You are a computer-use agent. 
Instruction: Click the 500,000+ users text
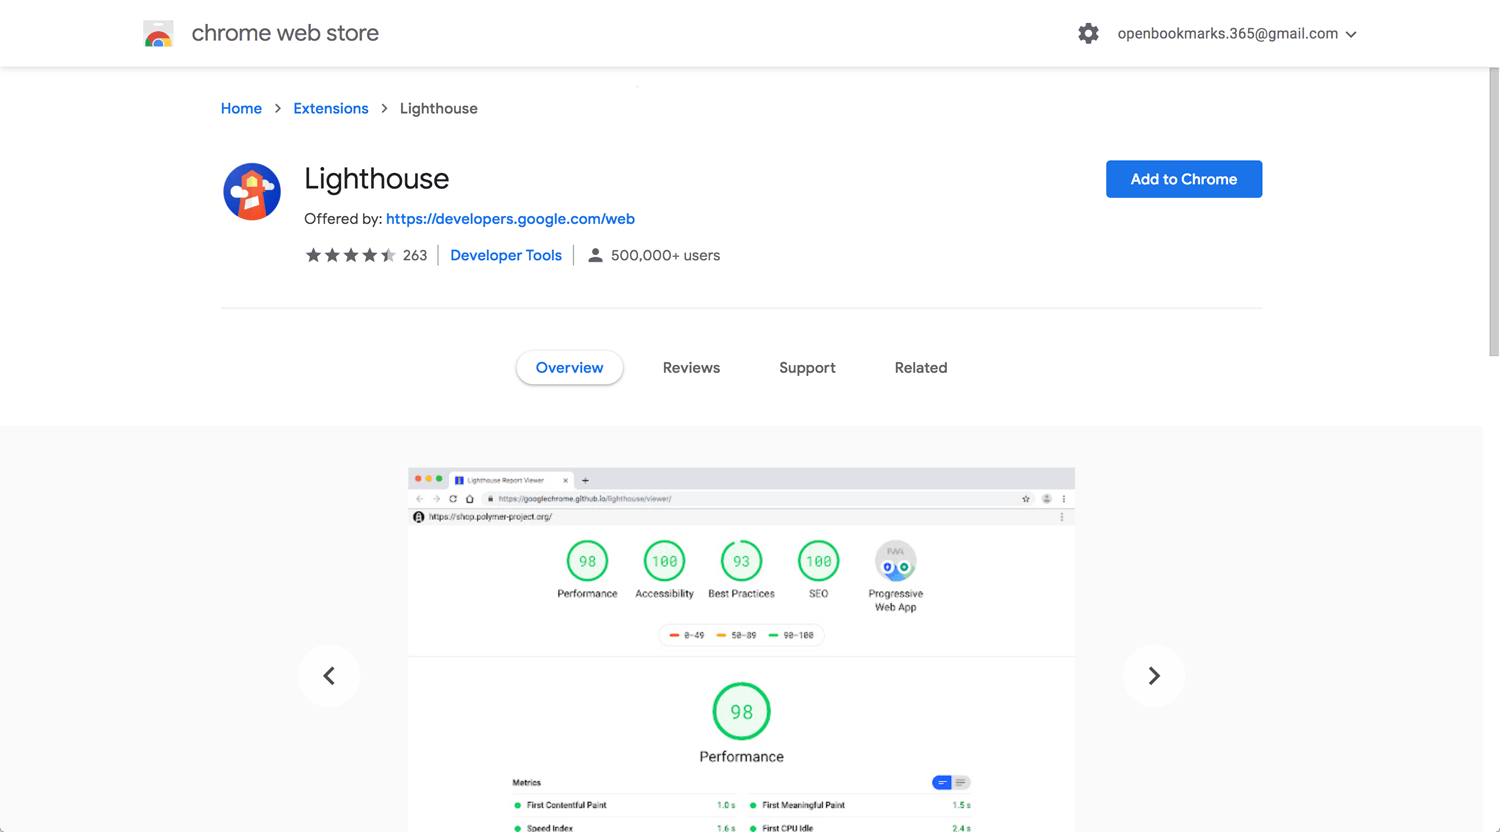tap(665, 255)
